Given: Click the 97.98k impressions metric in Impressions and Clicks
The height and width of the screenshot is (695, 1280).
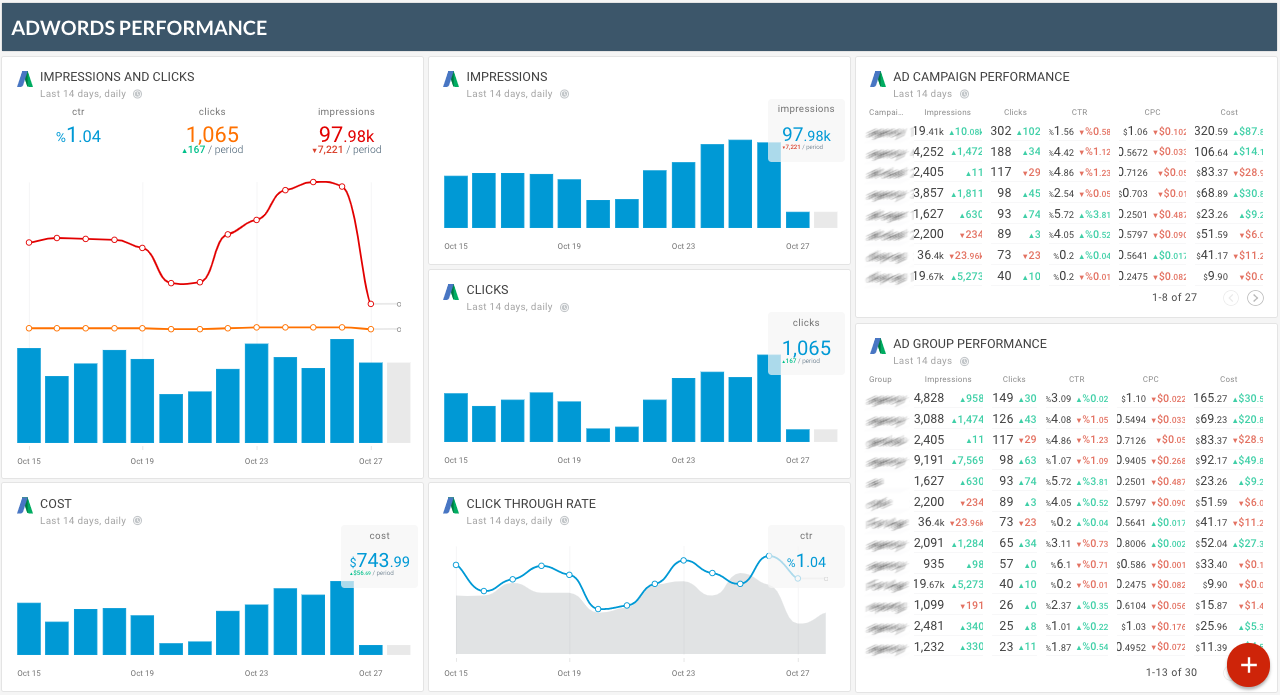Looking at the screenshot, I should click(346, 135).
